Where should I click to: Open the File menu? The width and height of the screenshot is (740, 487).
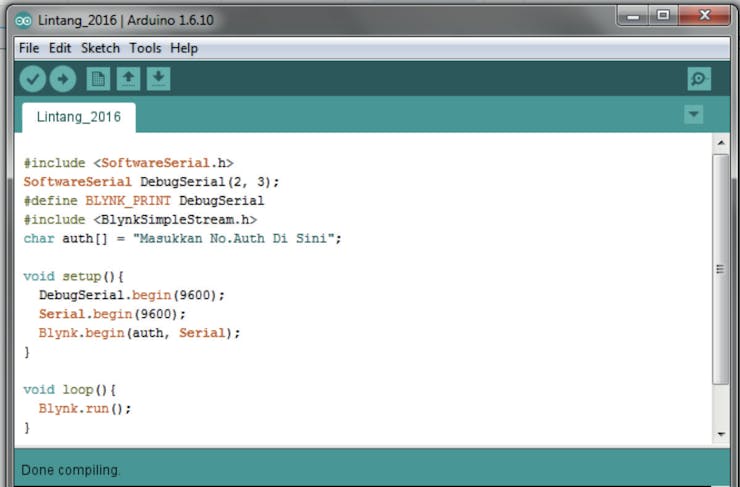[29, 48]
